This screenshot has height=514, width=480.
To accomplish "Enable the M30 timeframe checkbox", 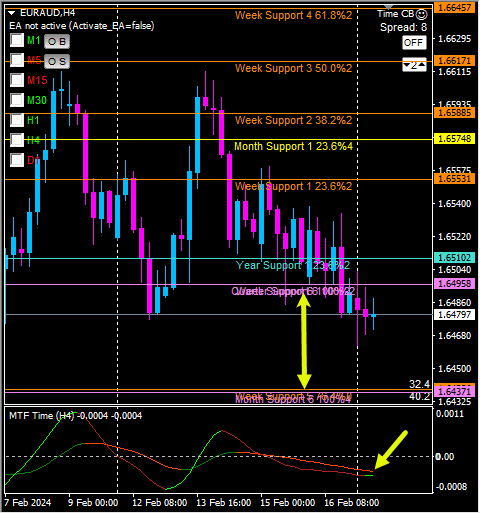I will point(17,100).
